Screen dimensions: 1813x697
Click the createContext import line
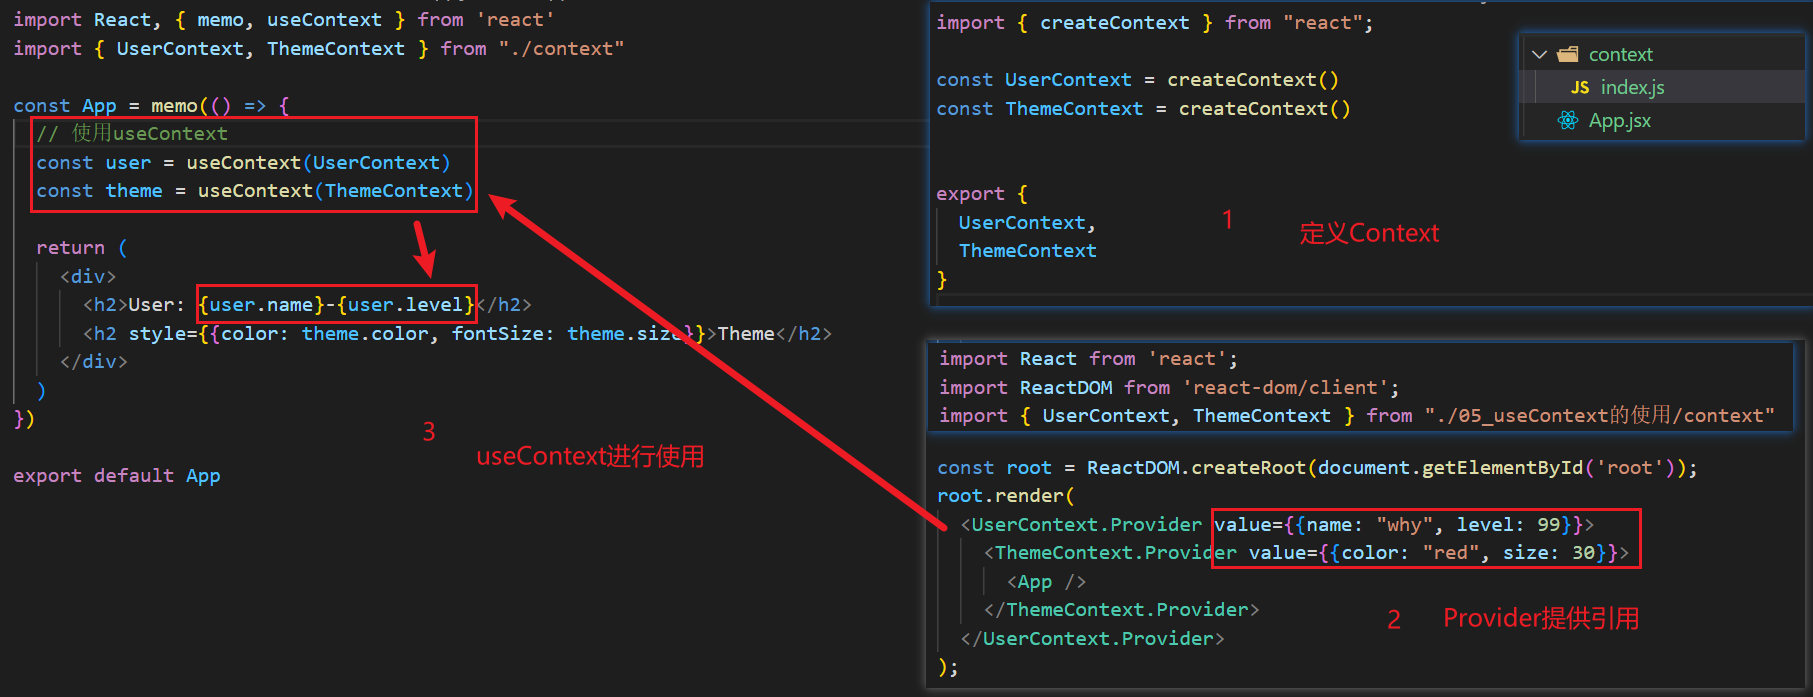pyautogui.click(x=1155, y=23)
